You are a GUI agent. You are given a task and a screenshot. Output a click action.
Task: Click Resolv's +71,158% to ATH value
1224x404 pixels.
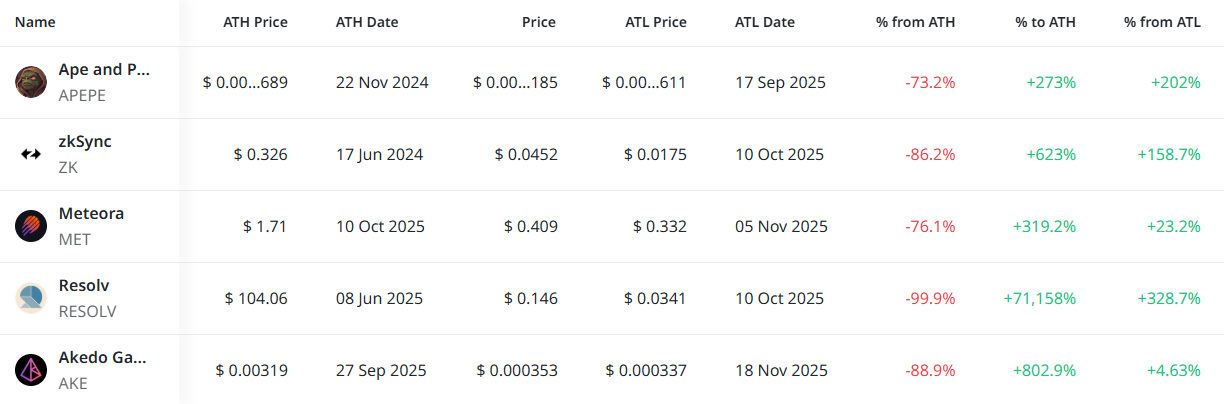pyautogui.click(x=1039, y=298)
